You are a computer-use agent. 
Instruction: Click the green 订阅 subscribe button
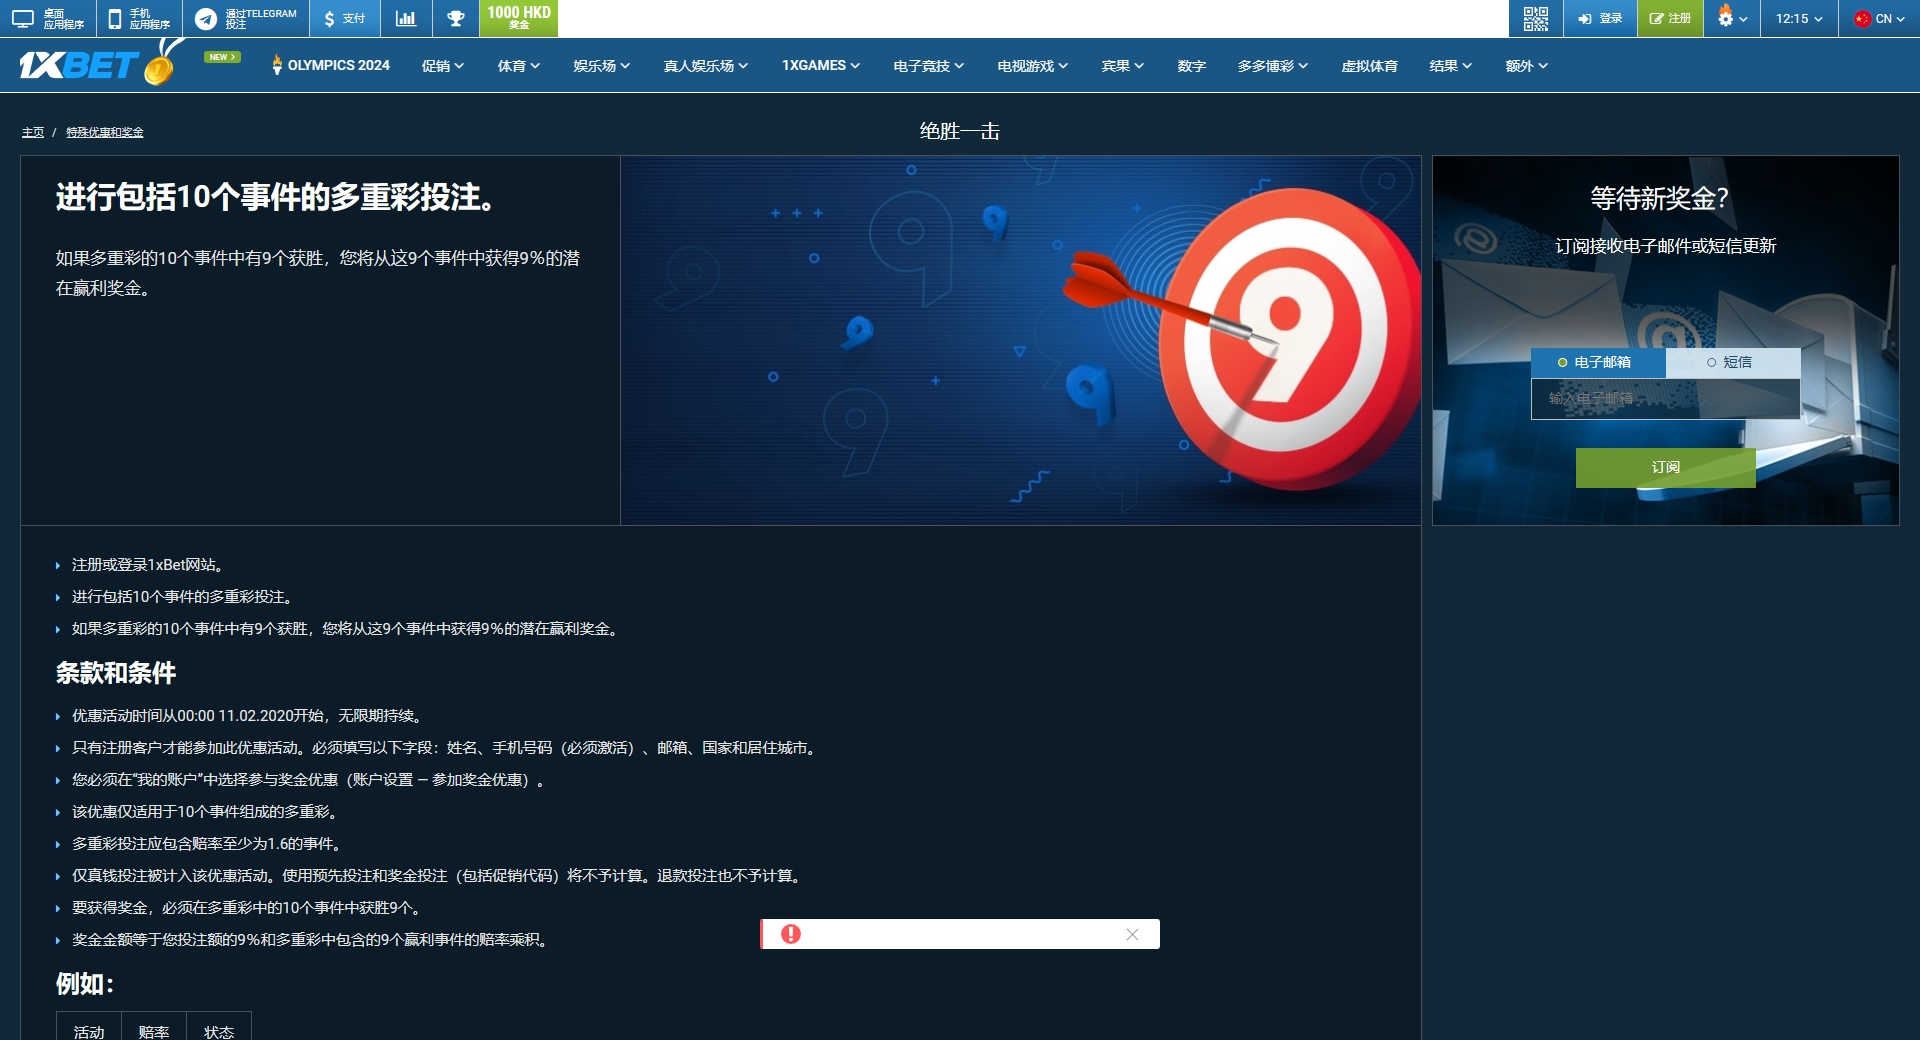click(1666, 467)
